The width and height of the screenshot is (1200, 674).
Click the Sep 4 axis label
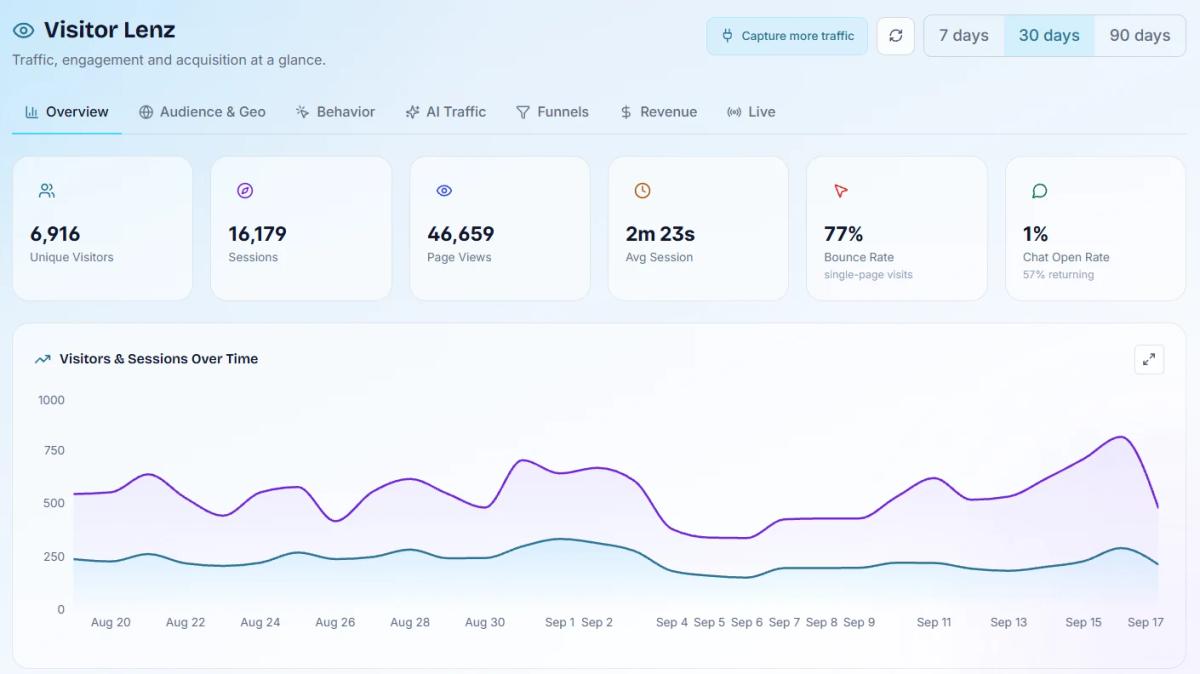pyautogui.click(x=672, y=622)
